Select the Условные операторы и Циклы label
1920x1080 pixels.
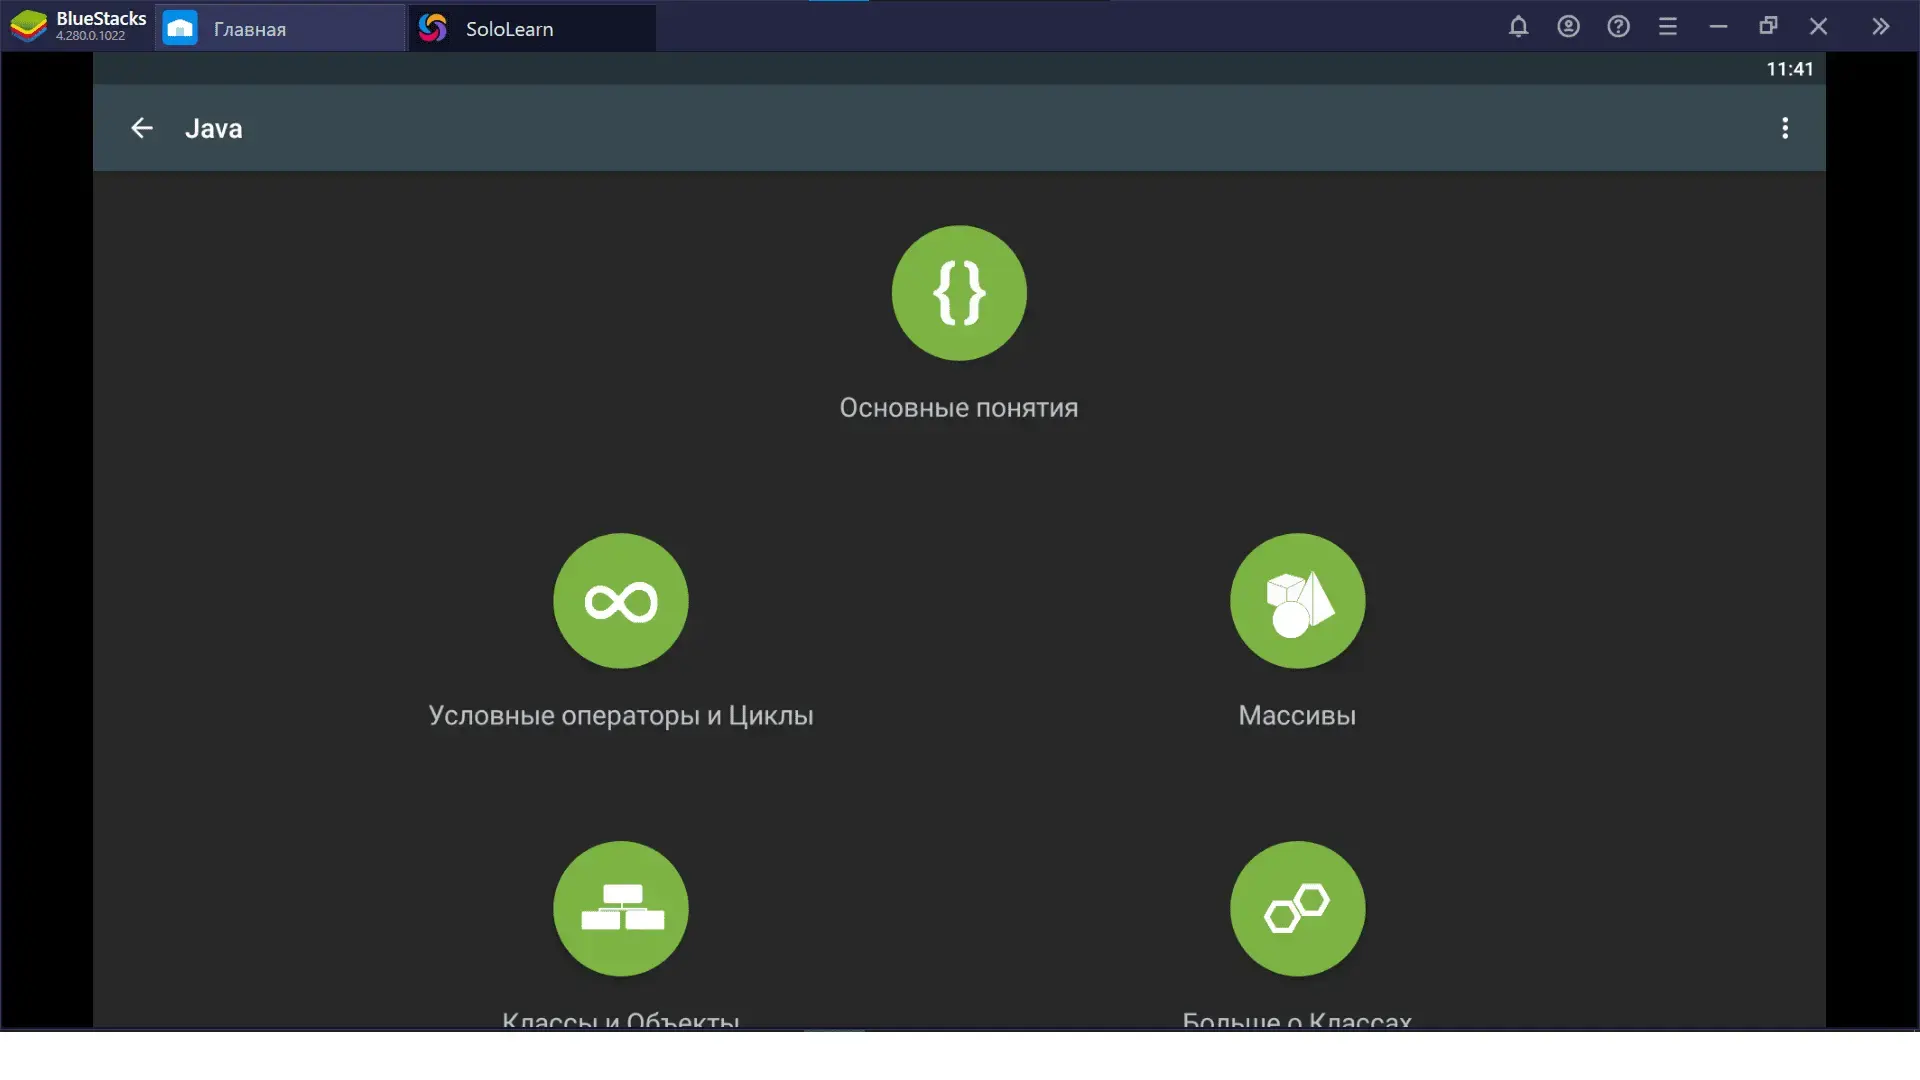click(x=621, y=716)
